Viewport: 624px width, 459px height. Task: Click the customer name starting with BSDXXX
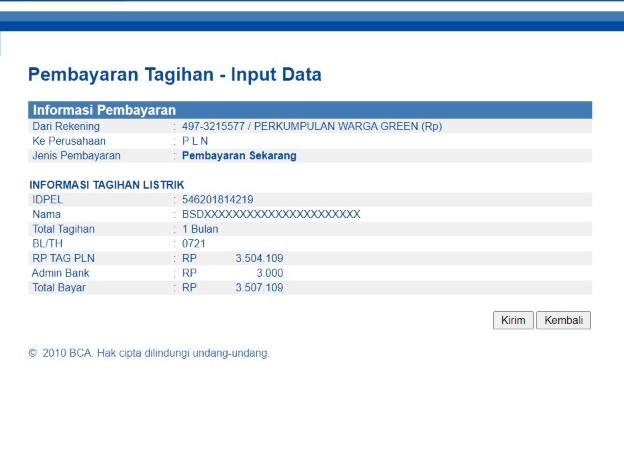270,214
